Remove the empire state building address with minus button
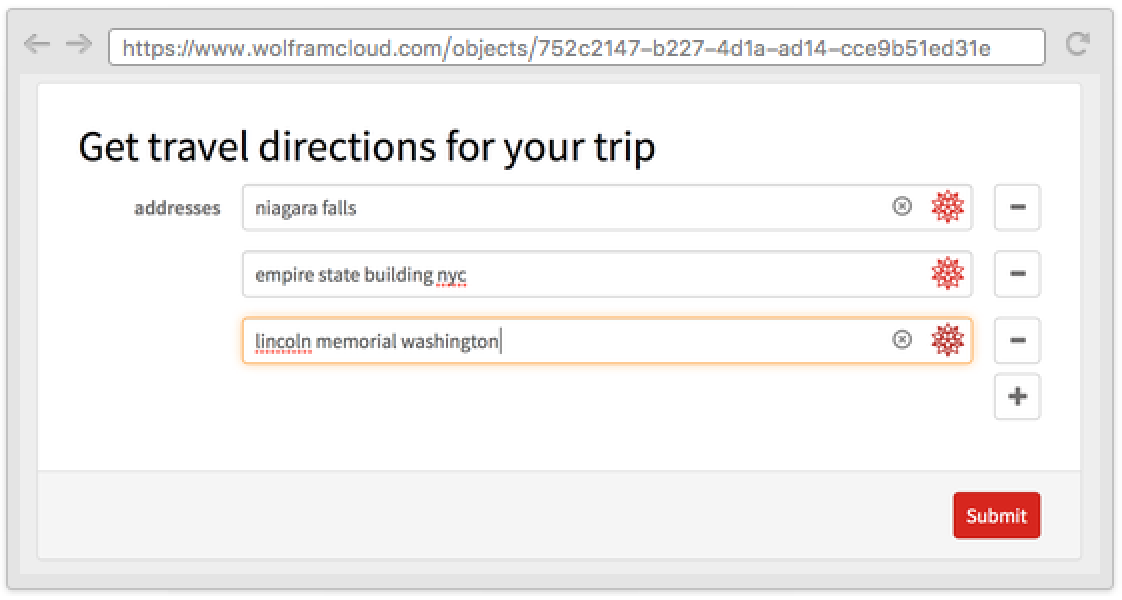Screen dimensions: 1122x600 point(1017,274)
